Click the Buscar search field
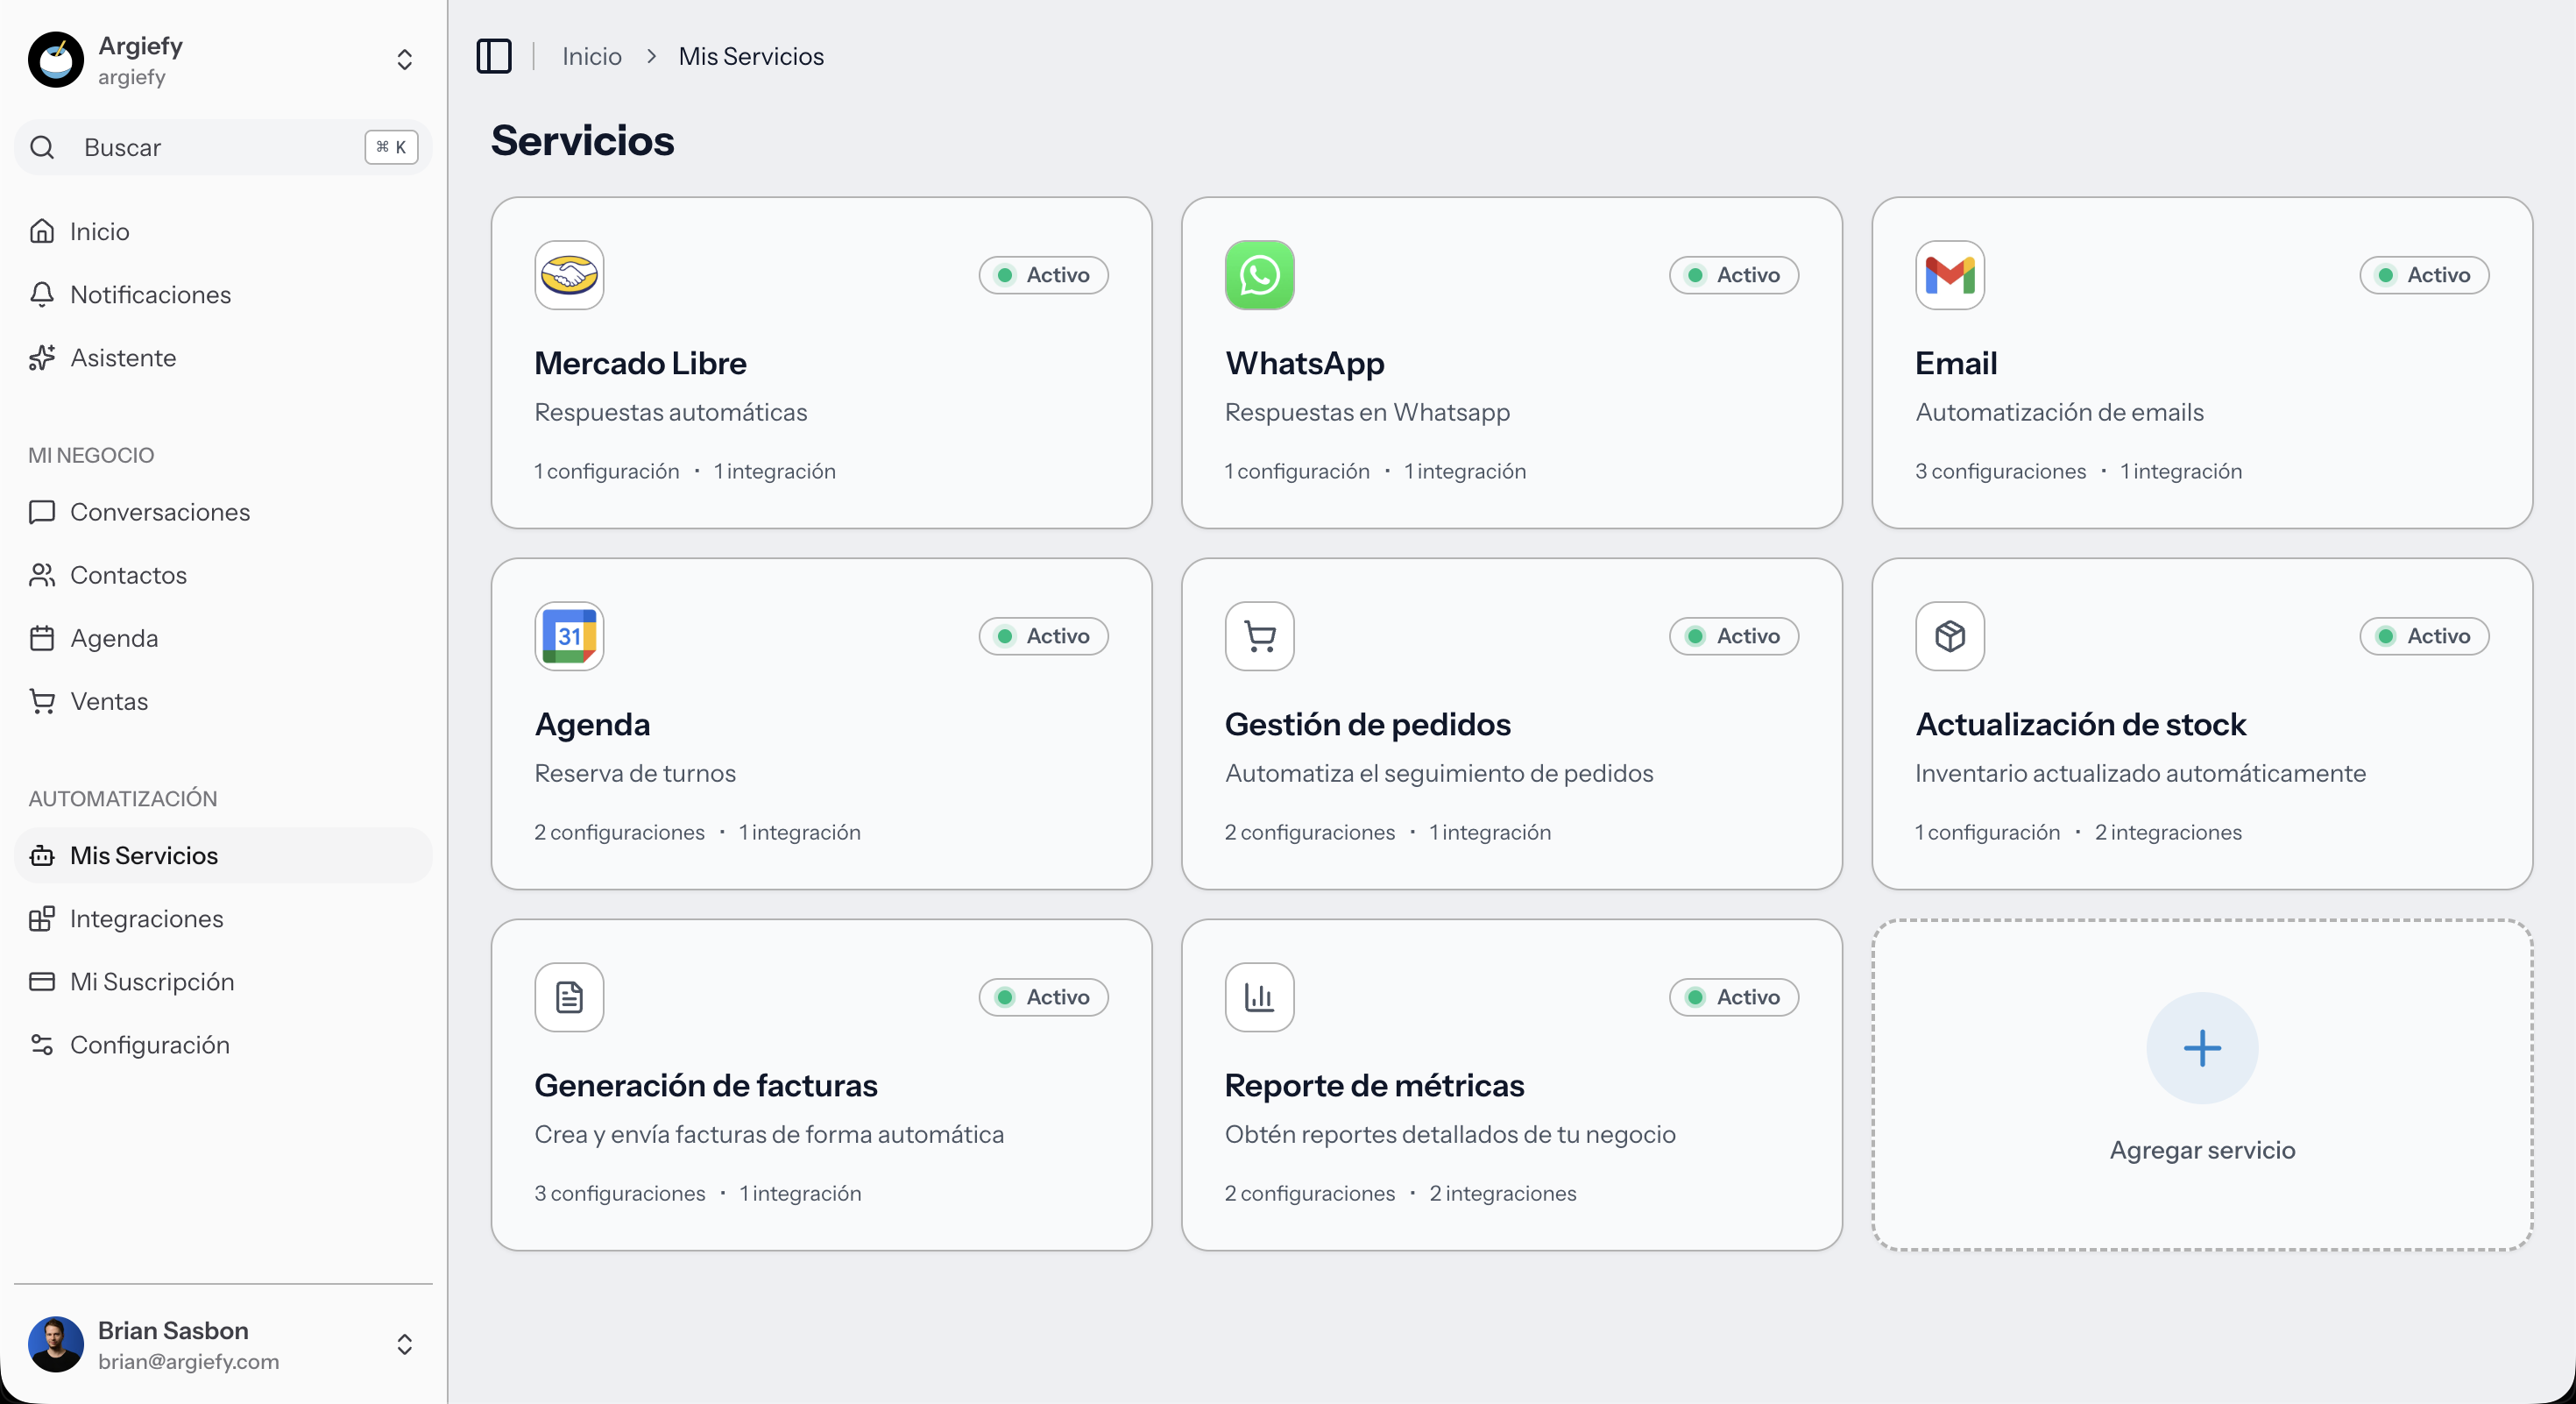The height and width of the screenshot is (1404, 2576). pyautogui.click(x=220, y=148)
